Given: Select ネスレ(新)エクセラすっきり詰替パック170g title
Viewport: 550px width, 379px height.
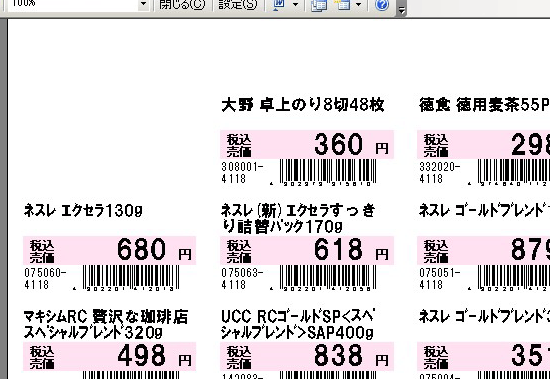Looking at the screenshot, I should pyautogui.click(x=298, y=218).
